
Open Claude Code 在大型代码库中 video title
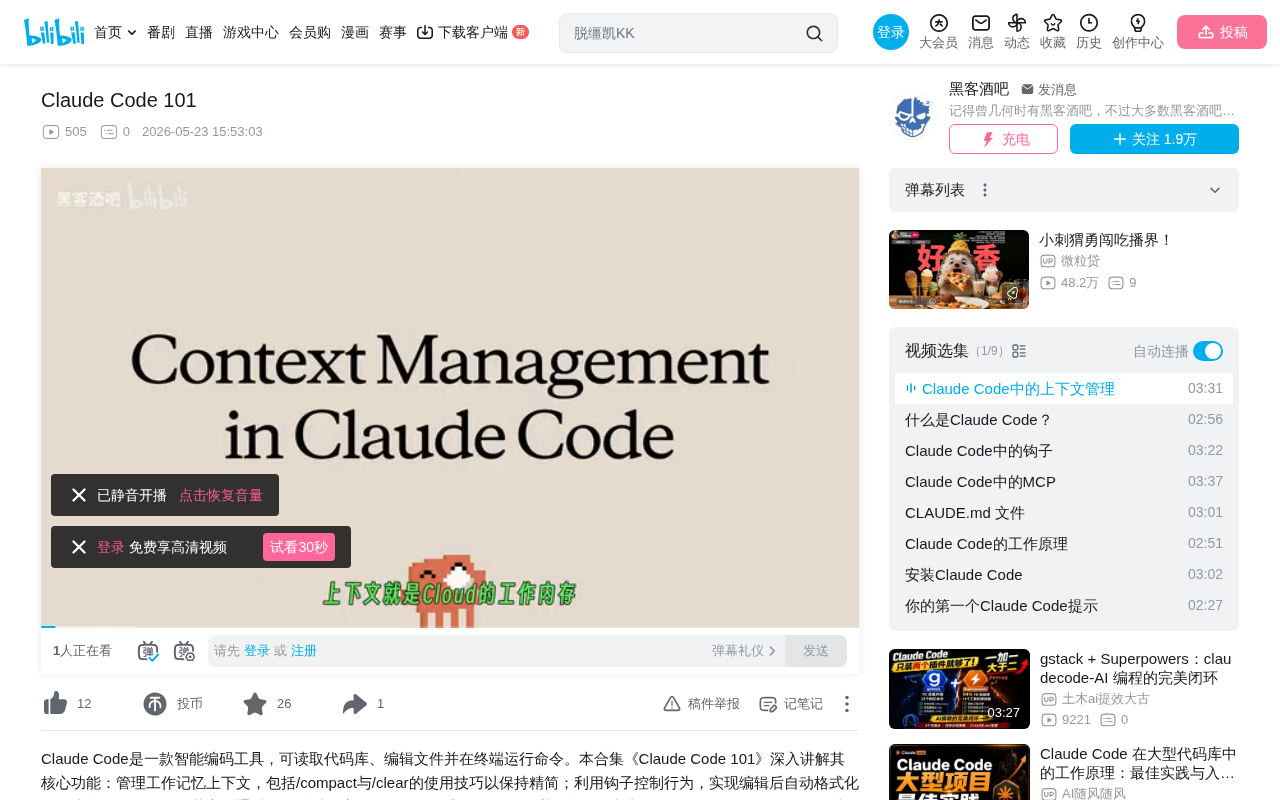[x=1138, y=763]
